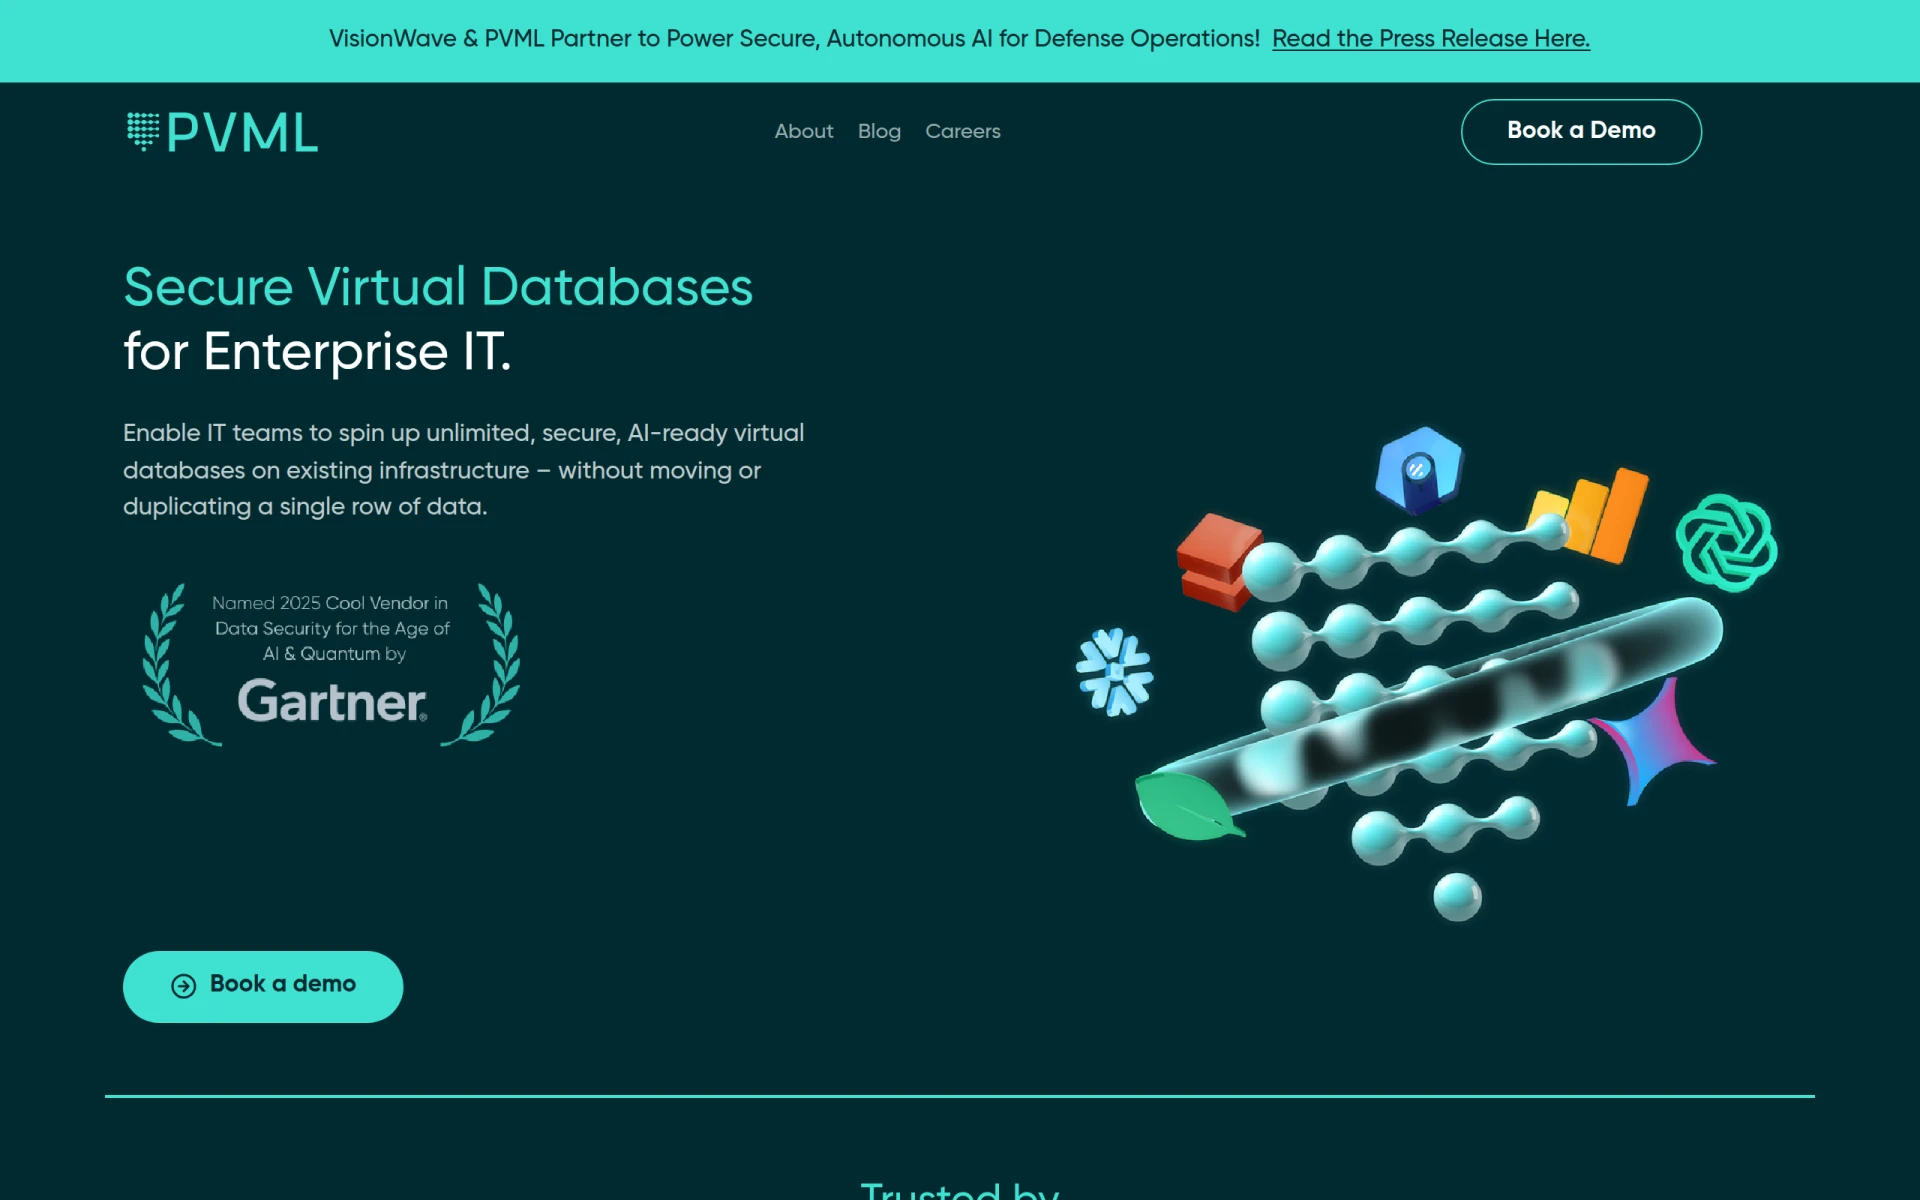Screen dimensions: 1920x1200
Task: Click the VisionWave & PVML announcement text
Action: tap(794, 38)
